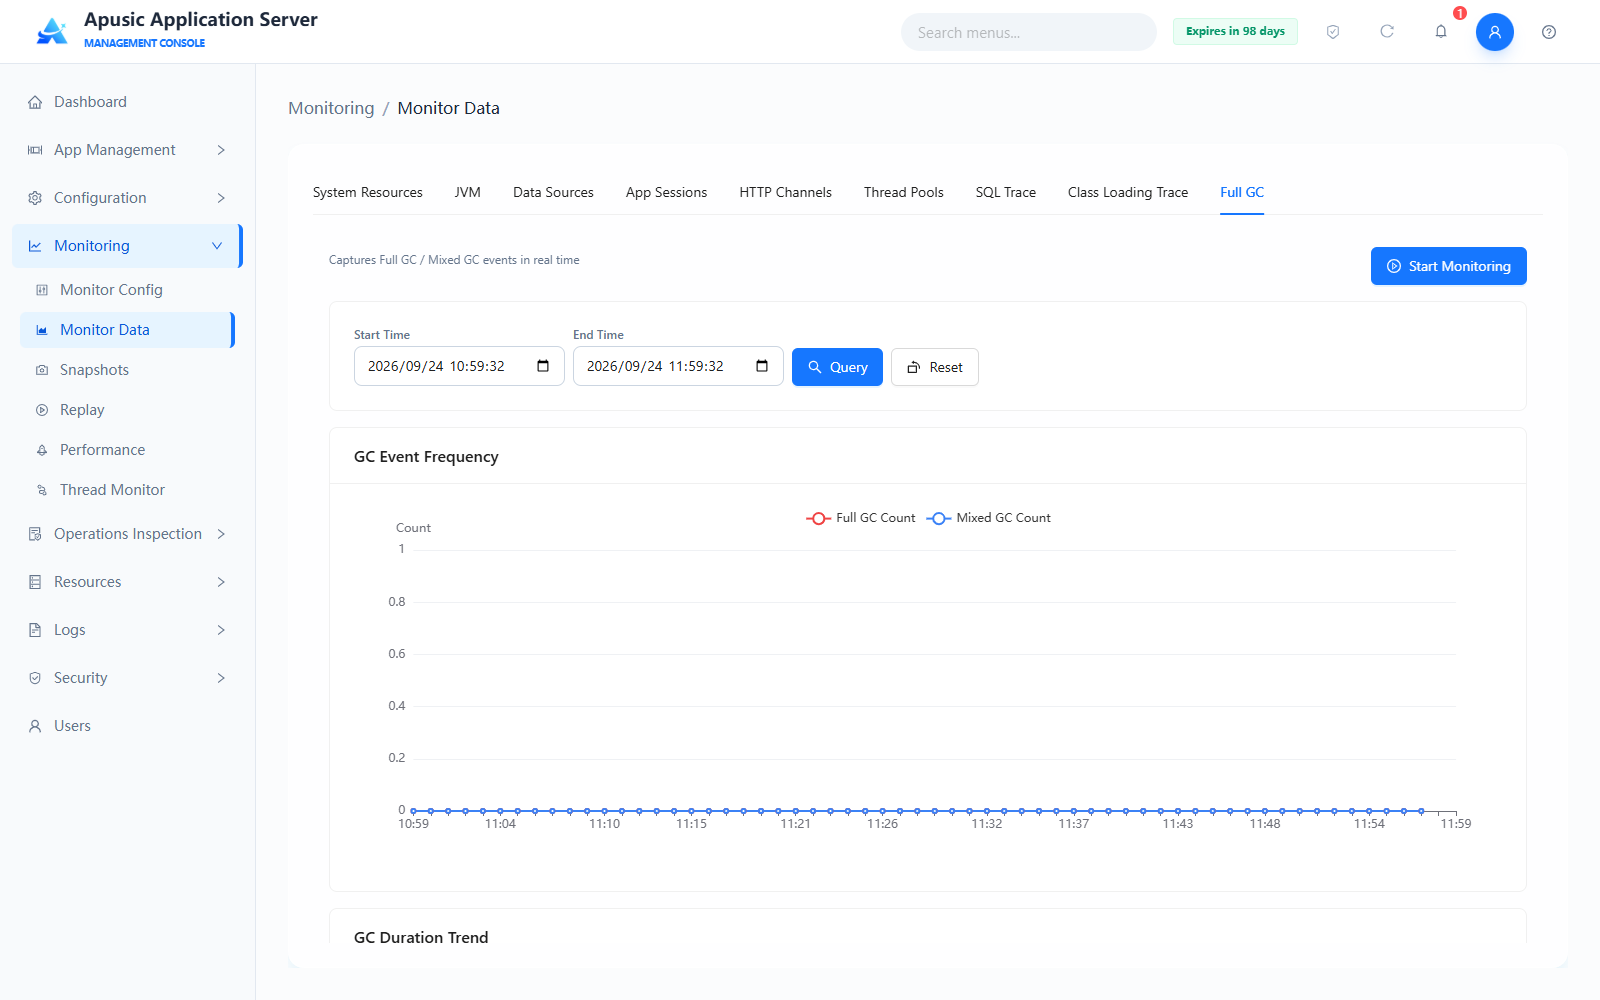Click the help question mark icon
1600x1000 pixels.
[x=1549, y=32]
